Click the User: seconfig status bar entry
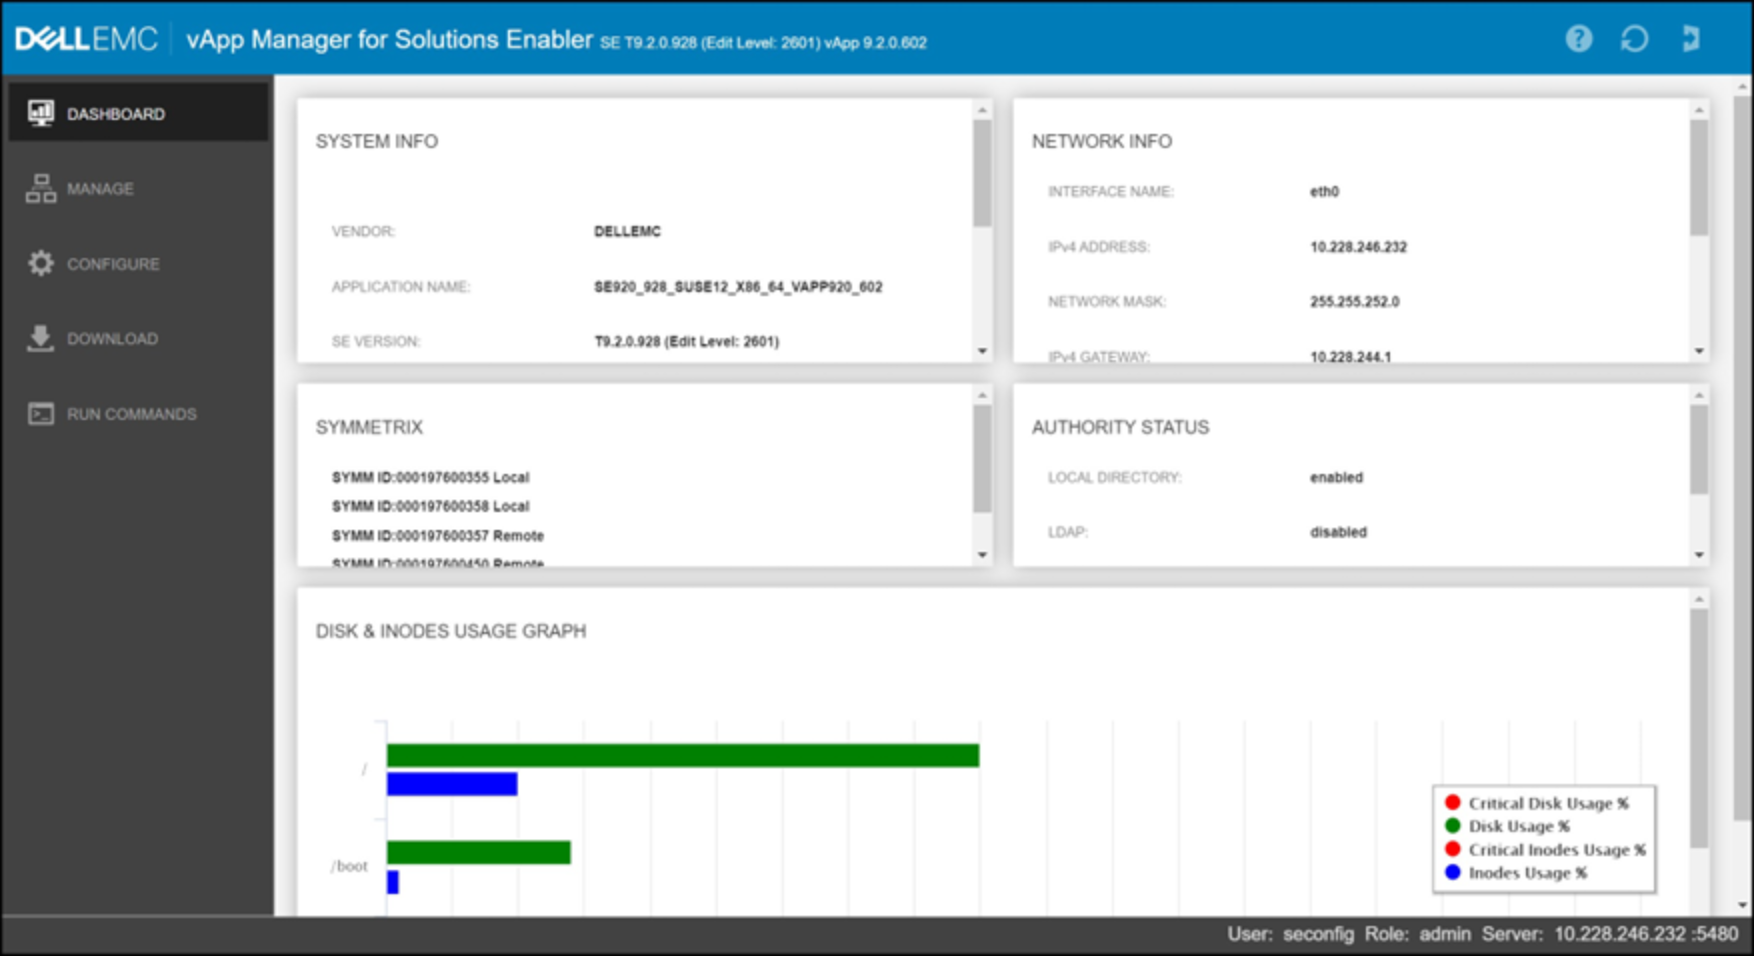Viewport: 1755px width, 957px height. [1290, 934]
